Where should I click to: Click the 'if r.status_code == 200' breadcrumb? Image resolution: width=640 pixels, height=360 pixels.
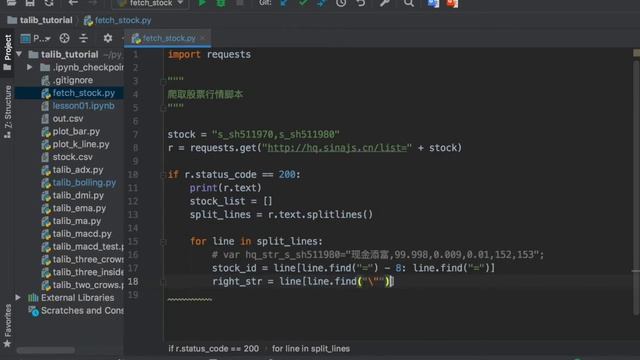click(213, 349)
